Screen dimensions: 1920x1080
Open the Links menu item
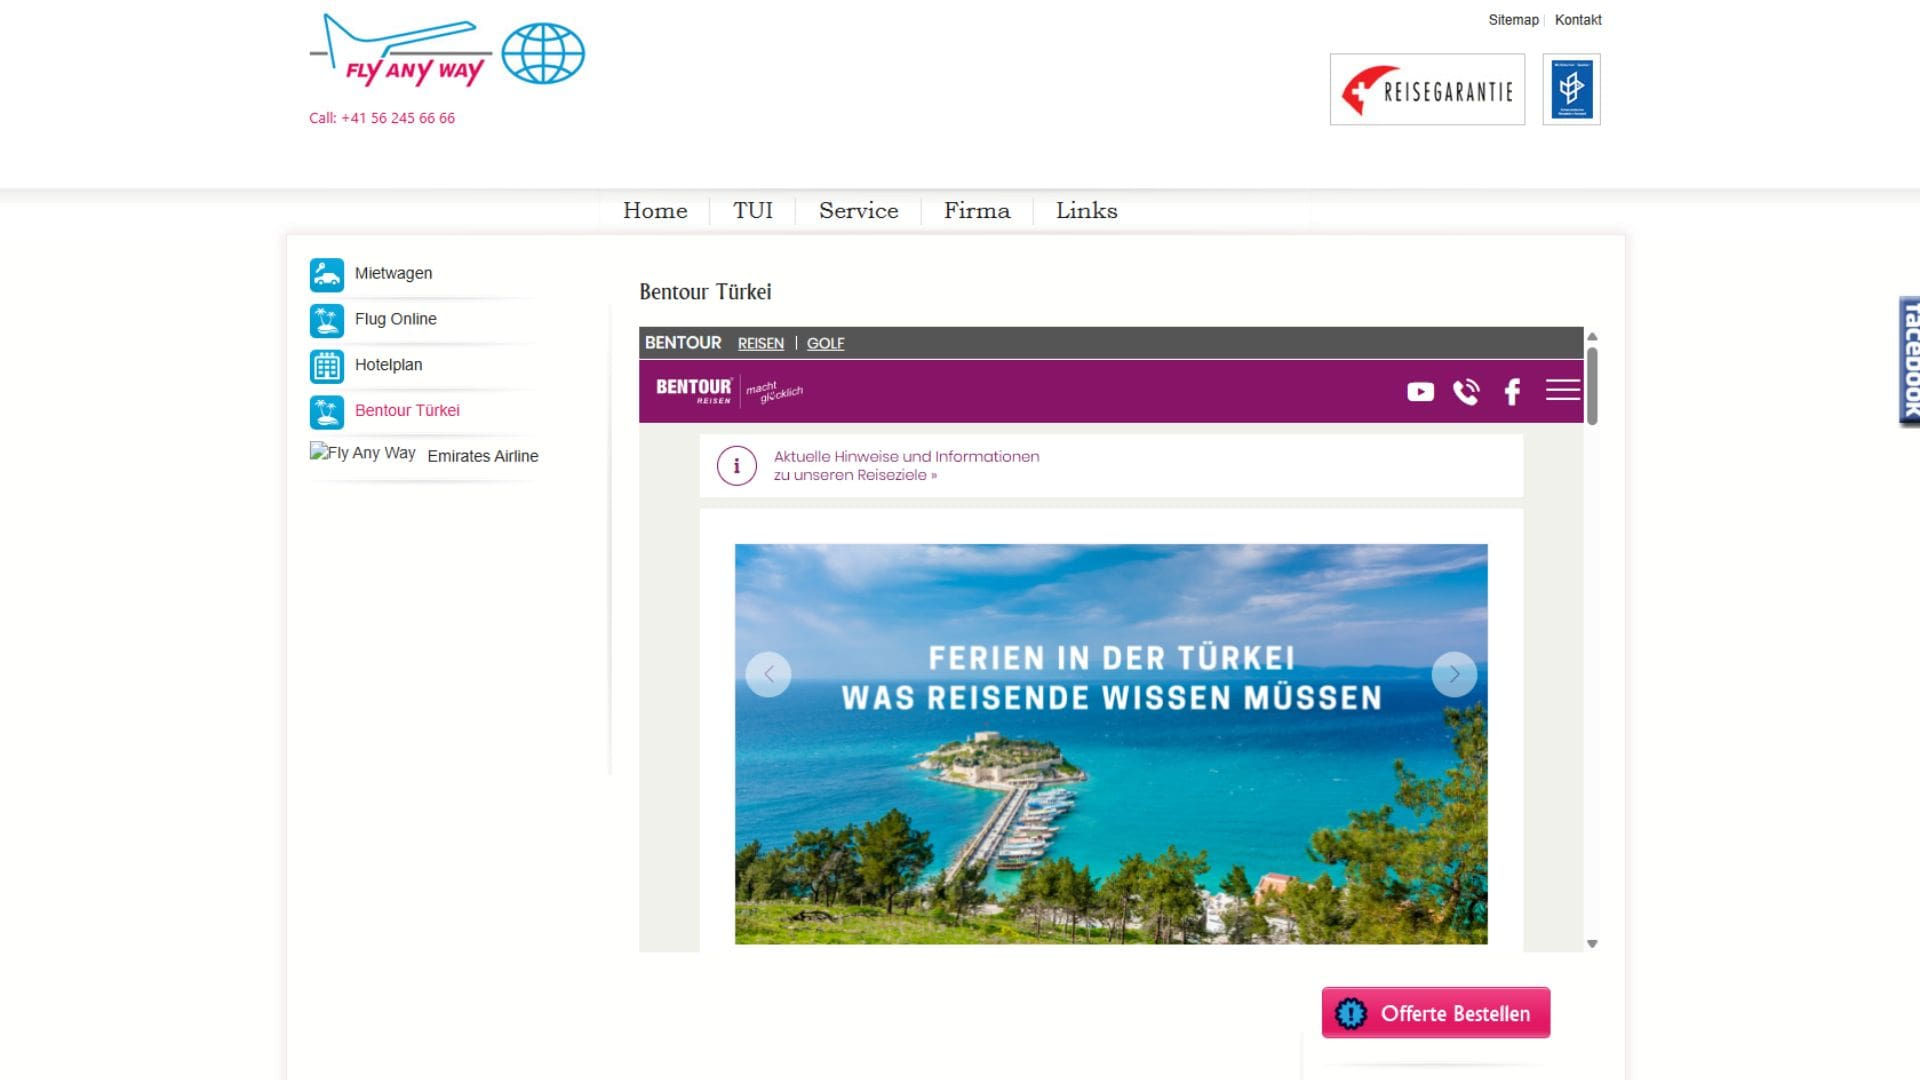[x=1086, y=211]
